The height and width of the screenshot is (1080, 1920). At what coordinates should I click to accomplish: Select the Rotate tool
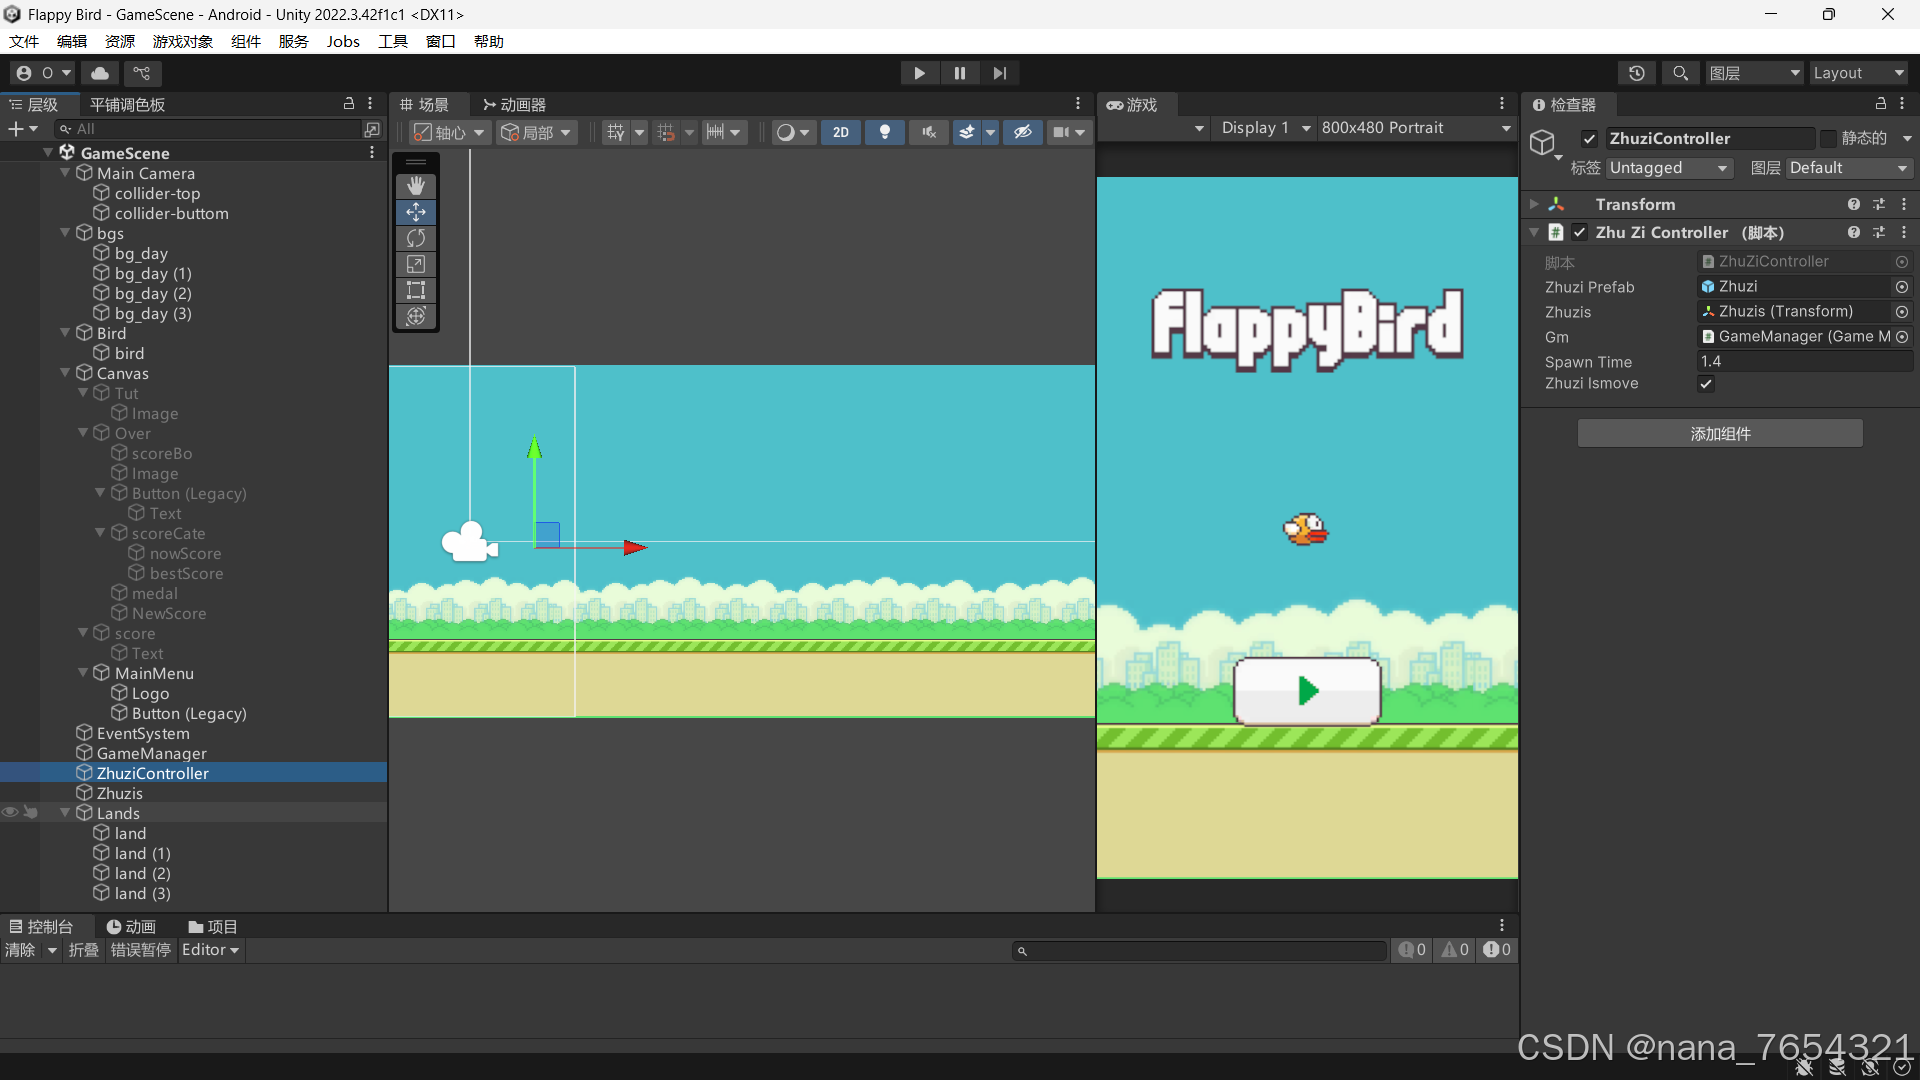pos(415,238)
